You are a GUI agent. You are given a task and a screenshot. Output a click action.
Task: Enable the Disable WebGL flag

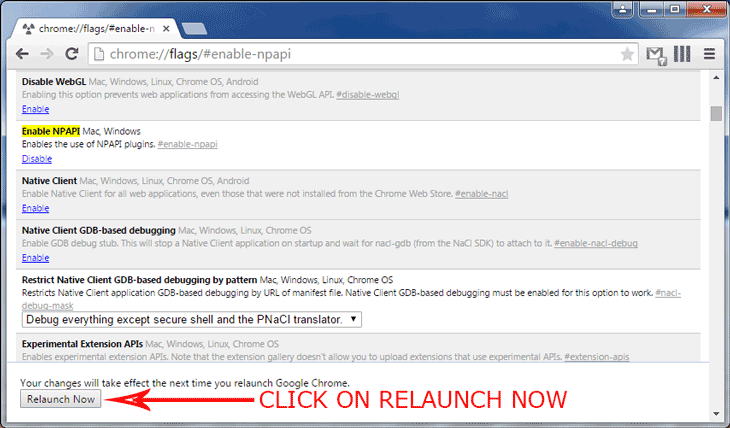35,109
